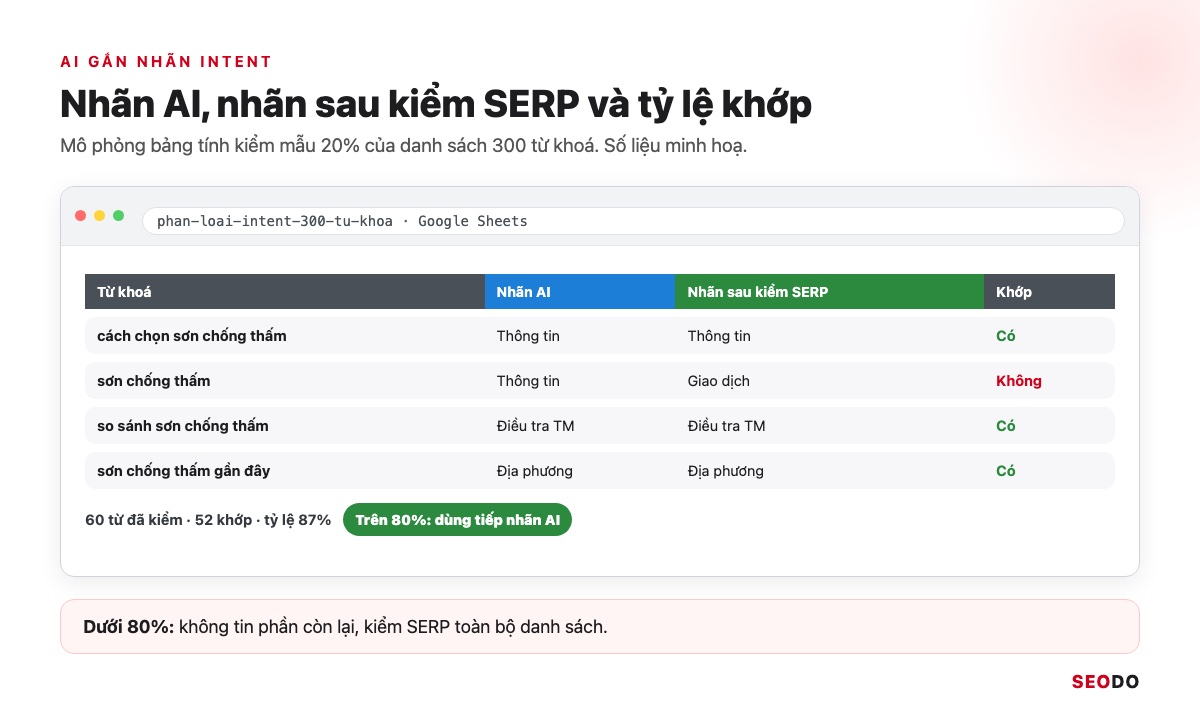The height and width of the screenshot is (714, 1200).
Task: Click 'Có' in the 'so sánh sơn chống thấm' row
Action: [1006, 426]
